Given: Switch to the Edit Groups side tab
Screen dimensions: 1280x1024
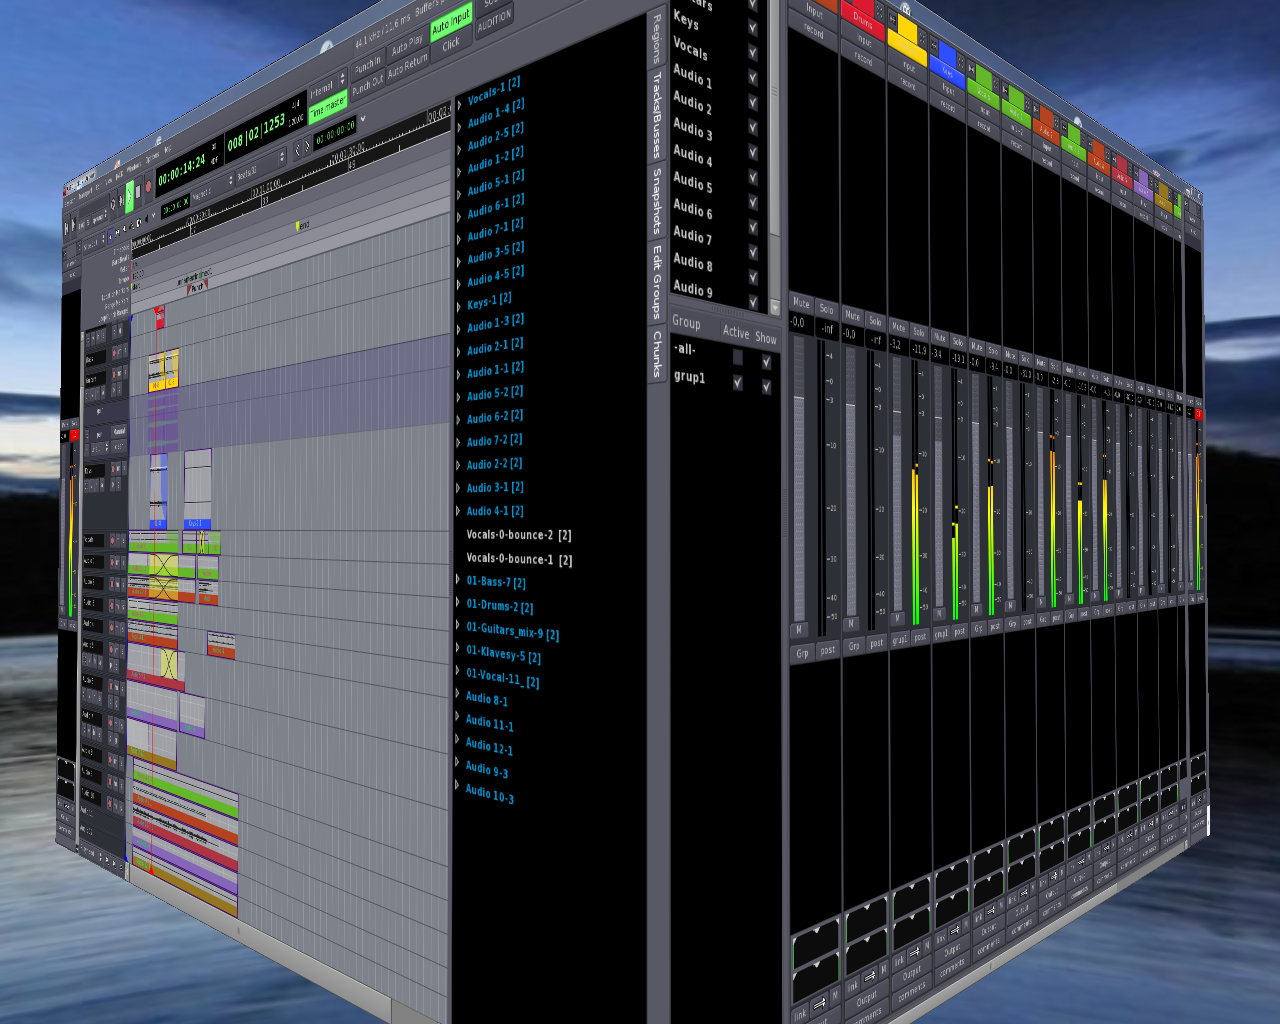Looking at the screenshot, I should coord(657,282).
